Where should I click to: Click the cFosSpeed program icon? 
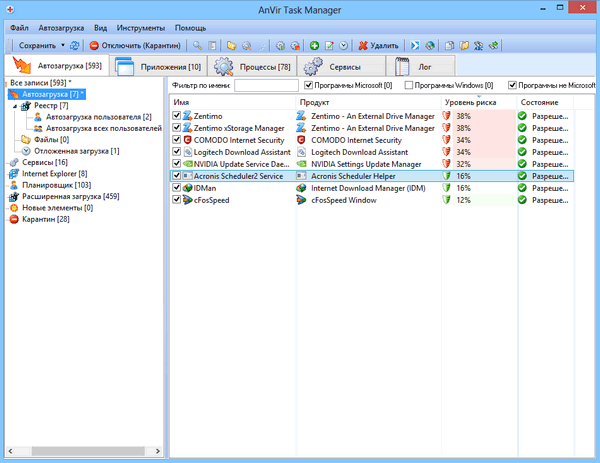click(x=186, y=199)
